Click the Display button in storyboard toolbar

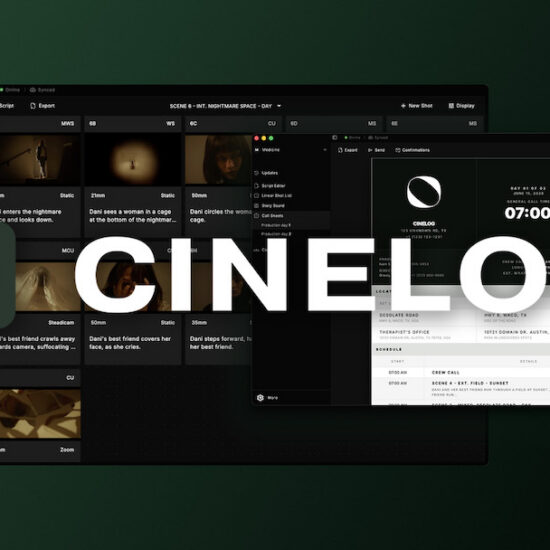[x=461, y=106]
